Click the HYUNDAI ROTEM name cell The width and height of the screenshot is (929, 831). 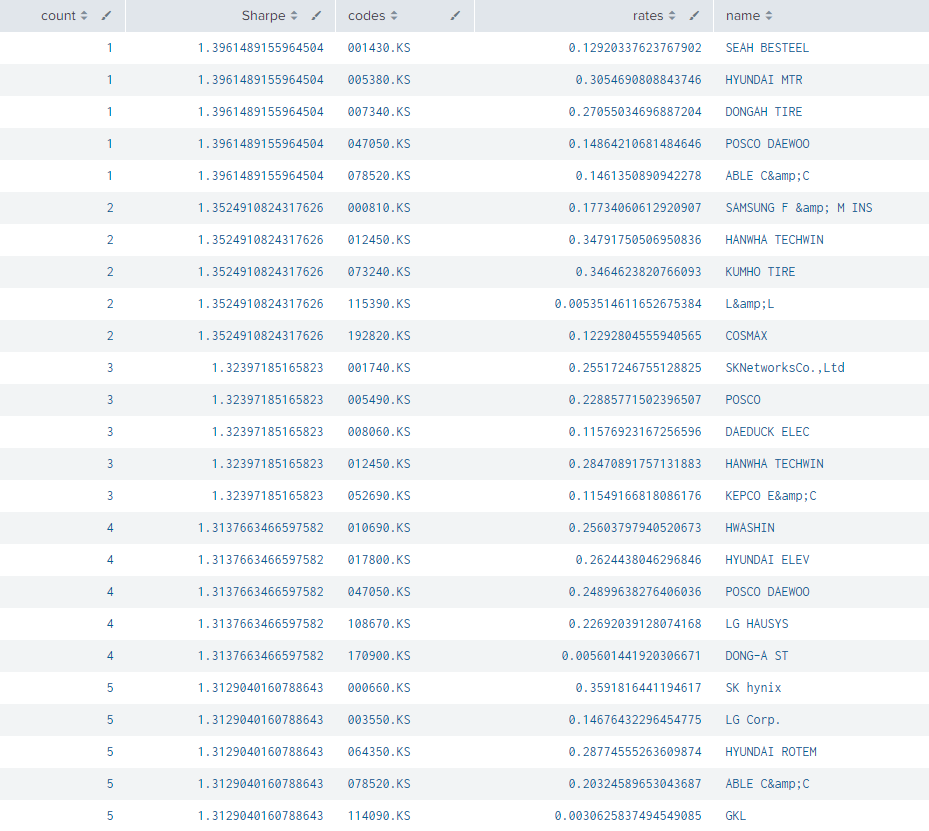click(x=771, y=752)
